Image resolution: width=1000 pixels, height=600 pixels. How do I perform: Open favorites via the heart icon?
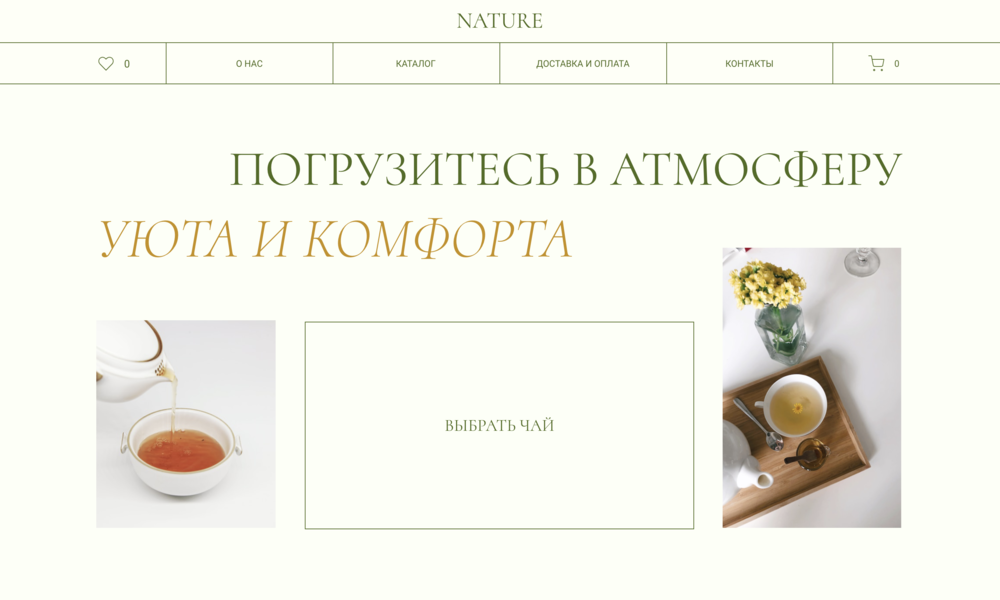pyautogui.click(x=106, y=63)
